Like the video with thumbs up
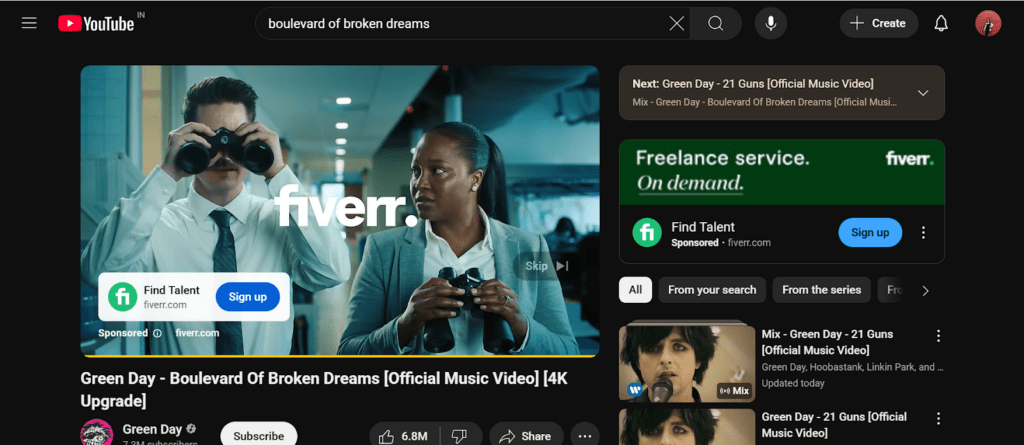The width and height of the screenshot is (1024, 445). (x=405, y=436)
